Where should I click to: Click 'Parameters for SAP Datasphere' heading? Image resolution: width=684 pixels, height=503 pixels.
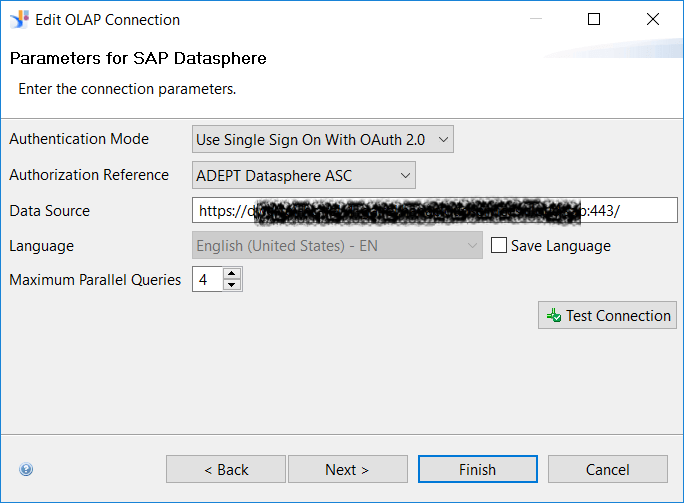pyautogui.click(x=138, y=58)
